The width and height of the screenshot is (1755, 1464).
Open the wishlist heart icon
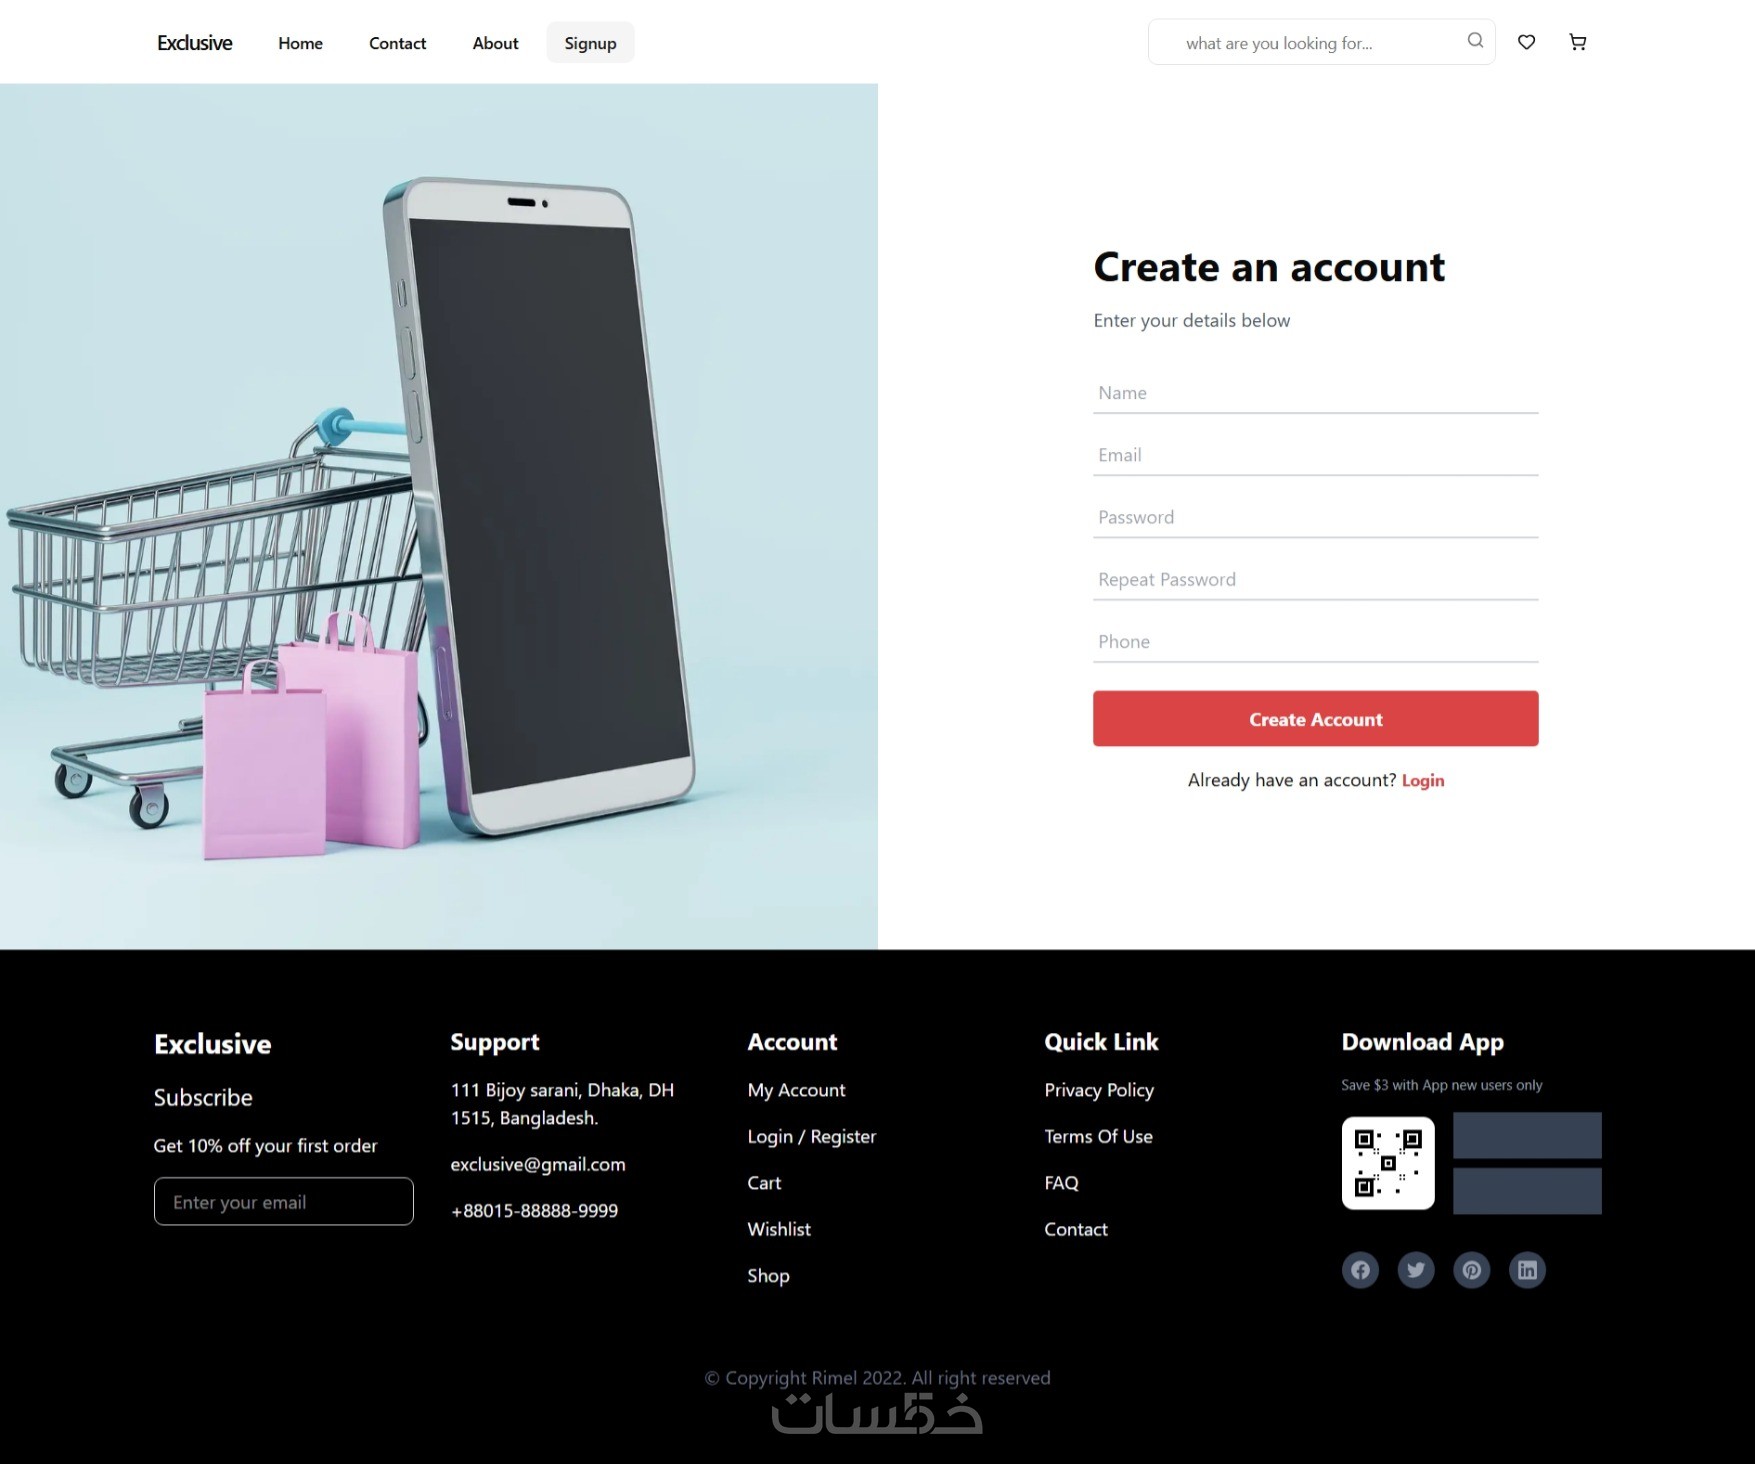(1526, 42)
